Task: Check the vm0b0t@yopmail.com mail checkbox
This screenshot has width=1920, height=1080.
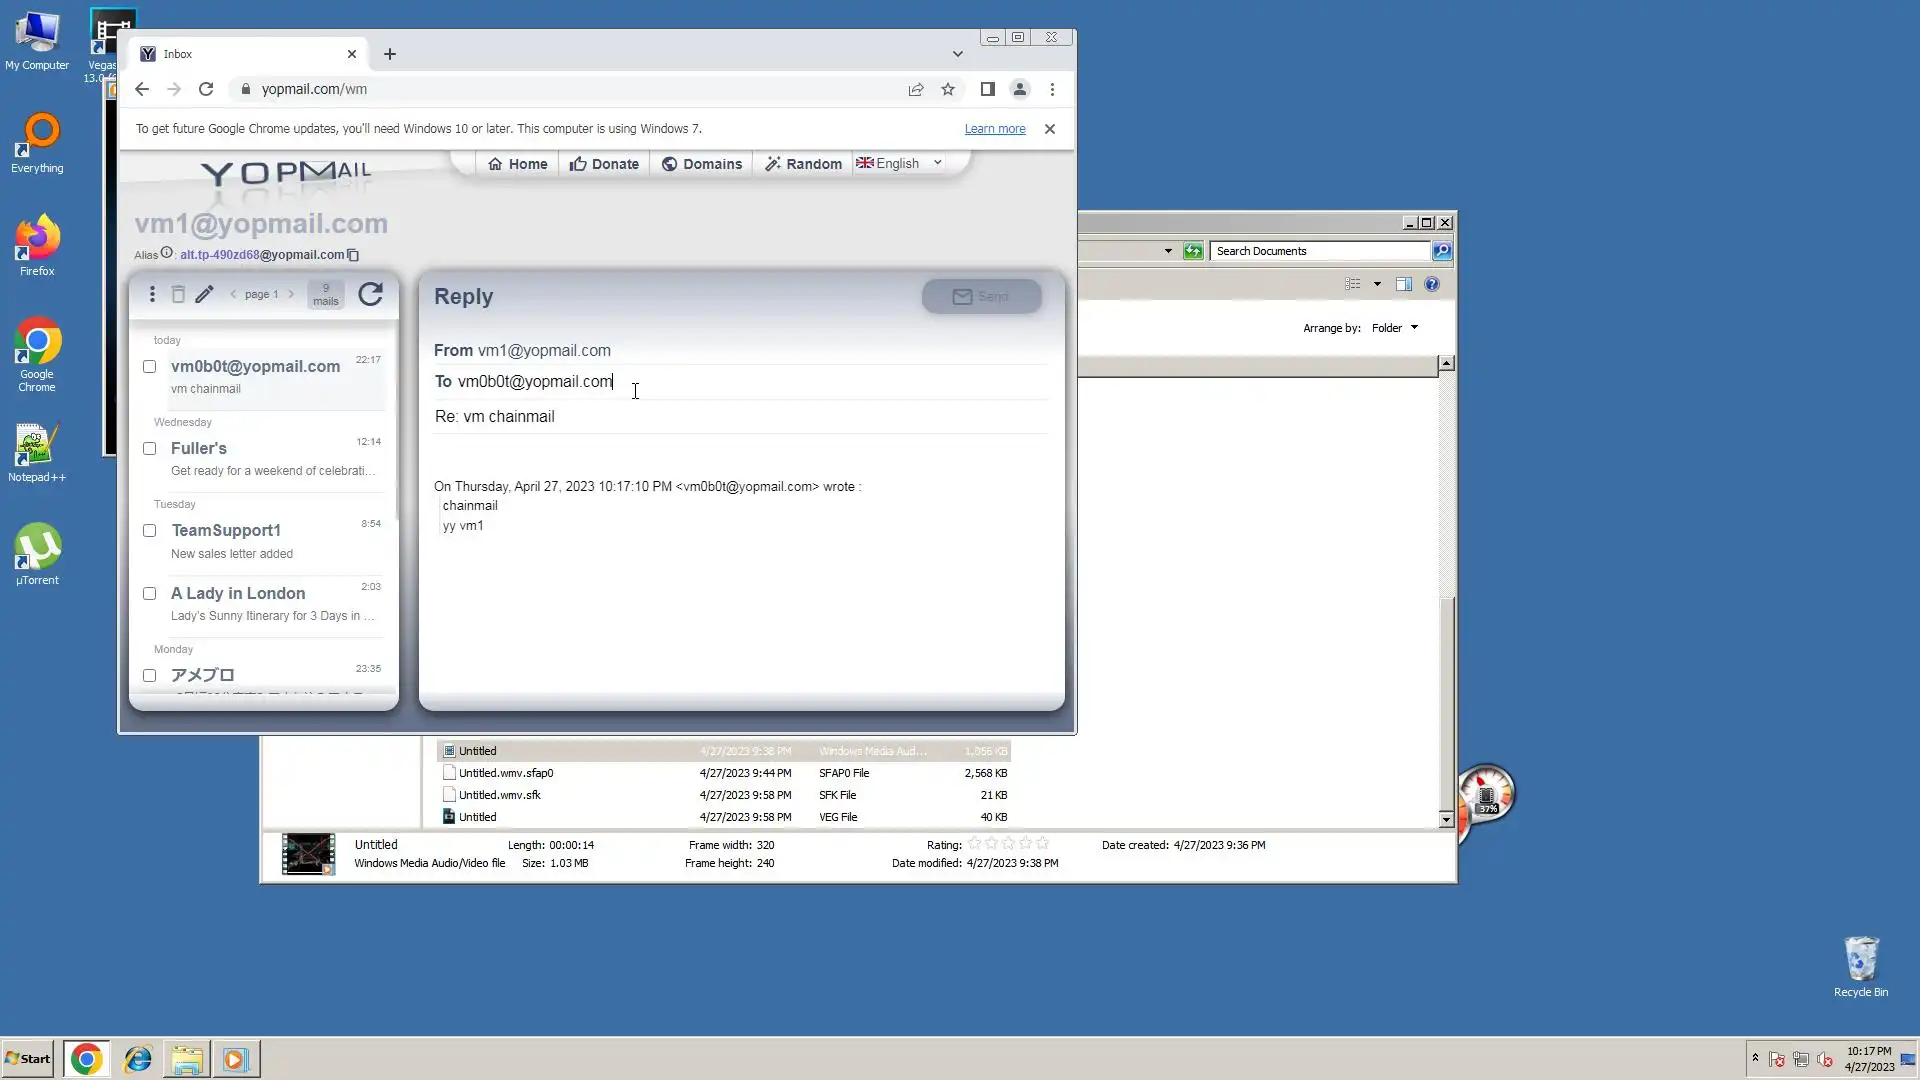Action: pyautogui.click(x=150, y=367)
